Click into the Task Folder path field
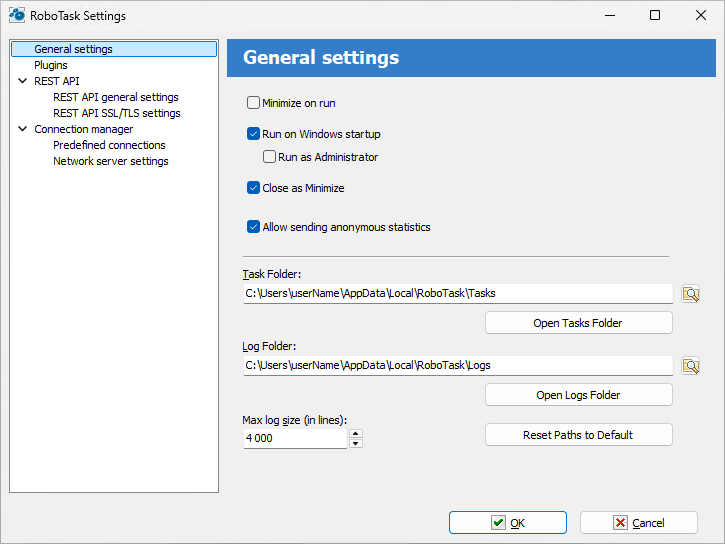 click(458, 293)
